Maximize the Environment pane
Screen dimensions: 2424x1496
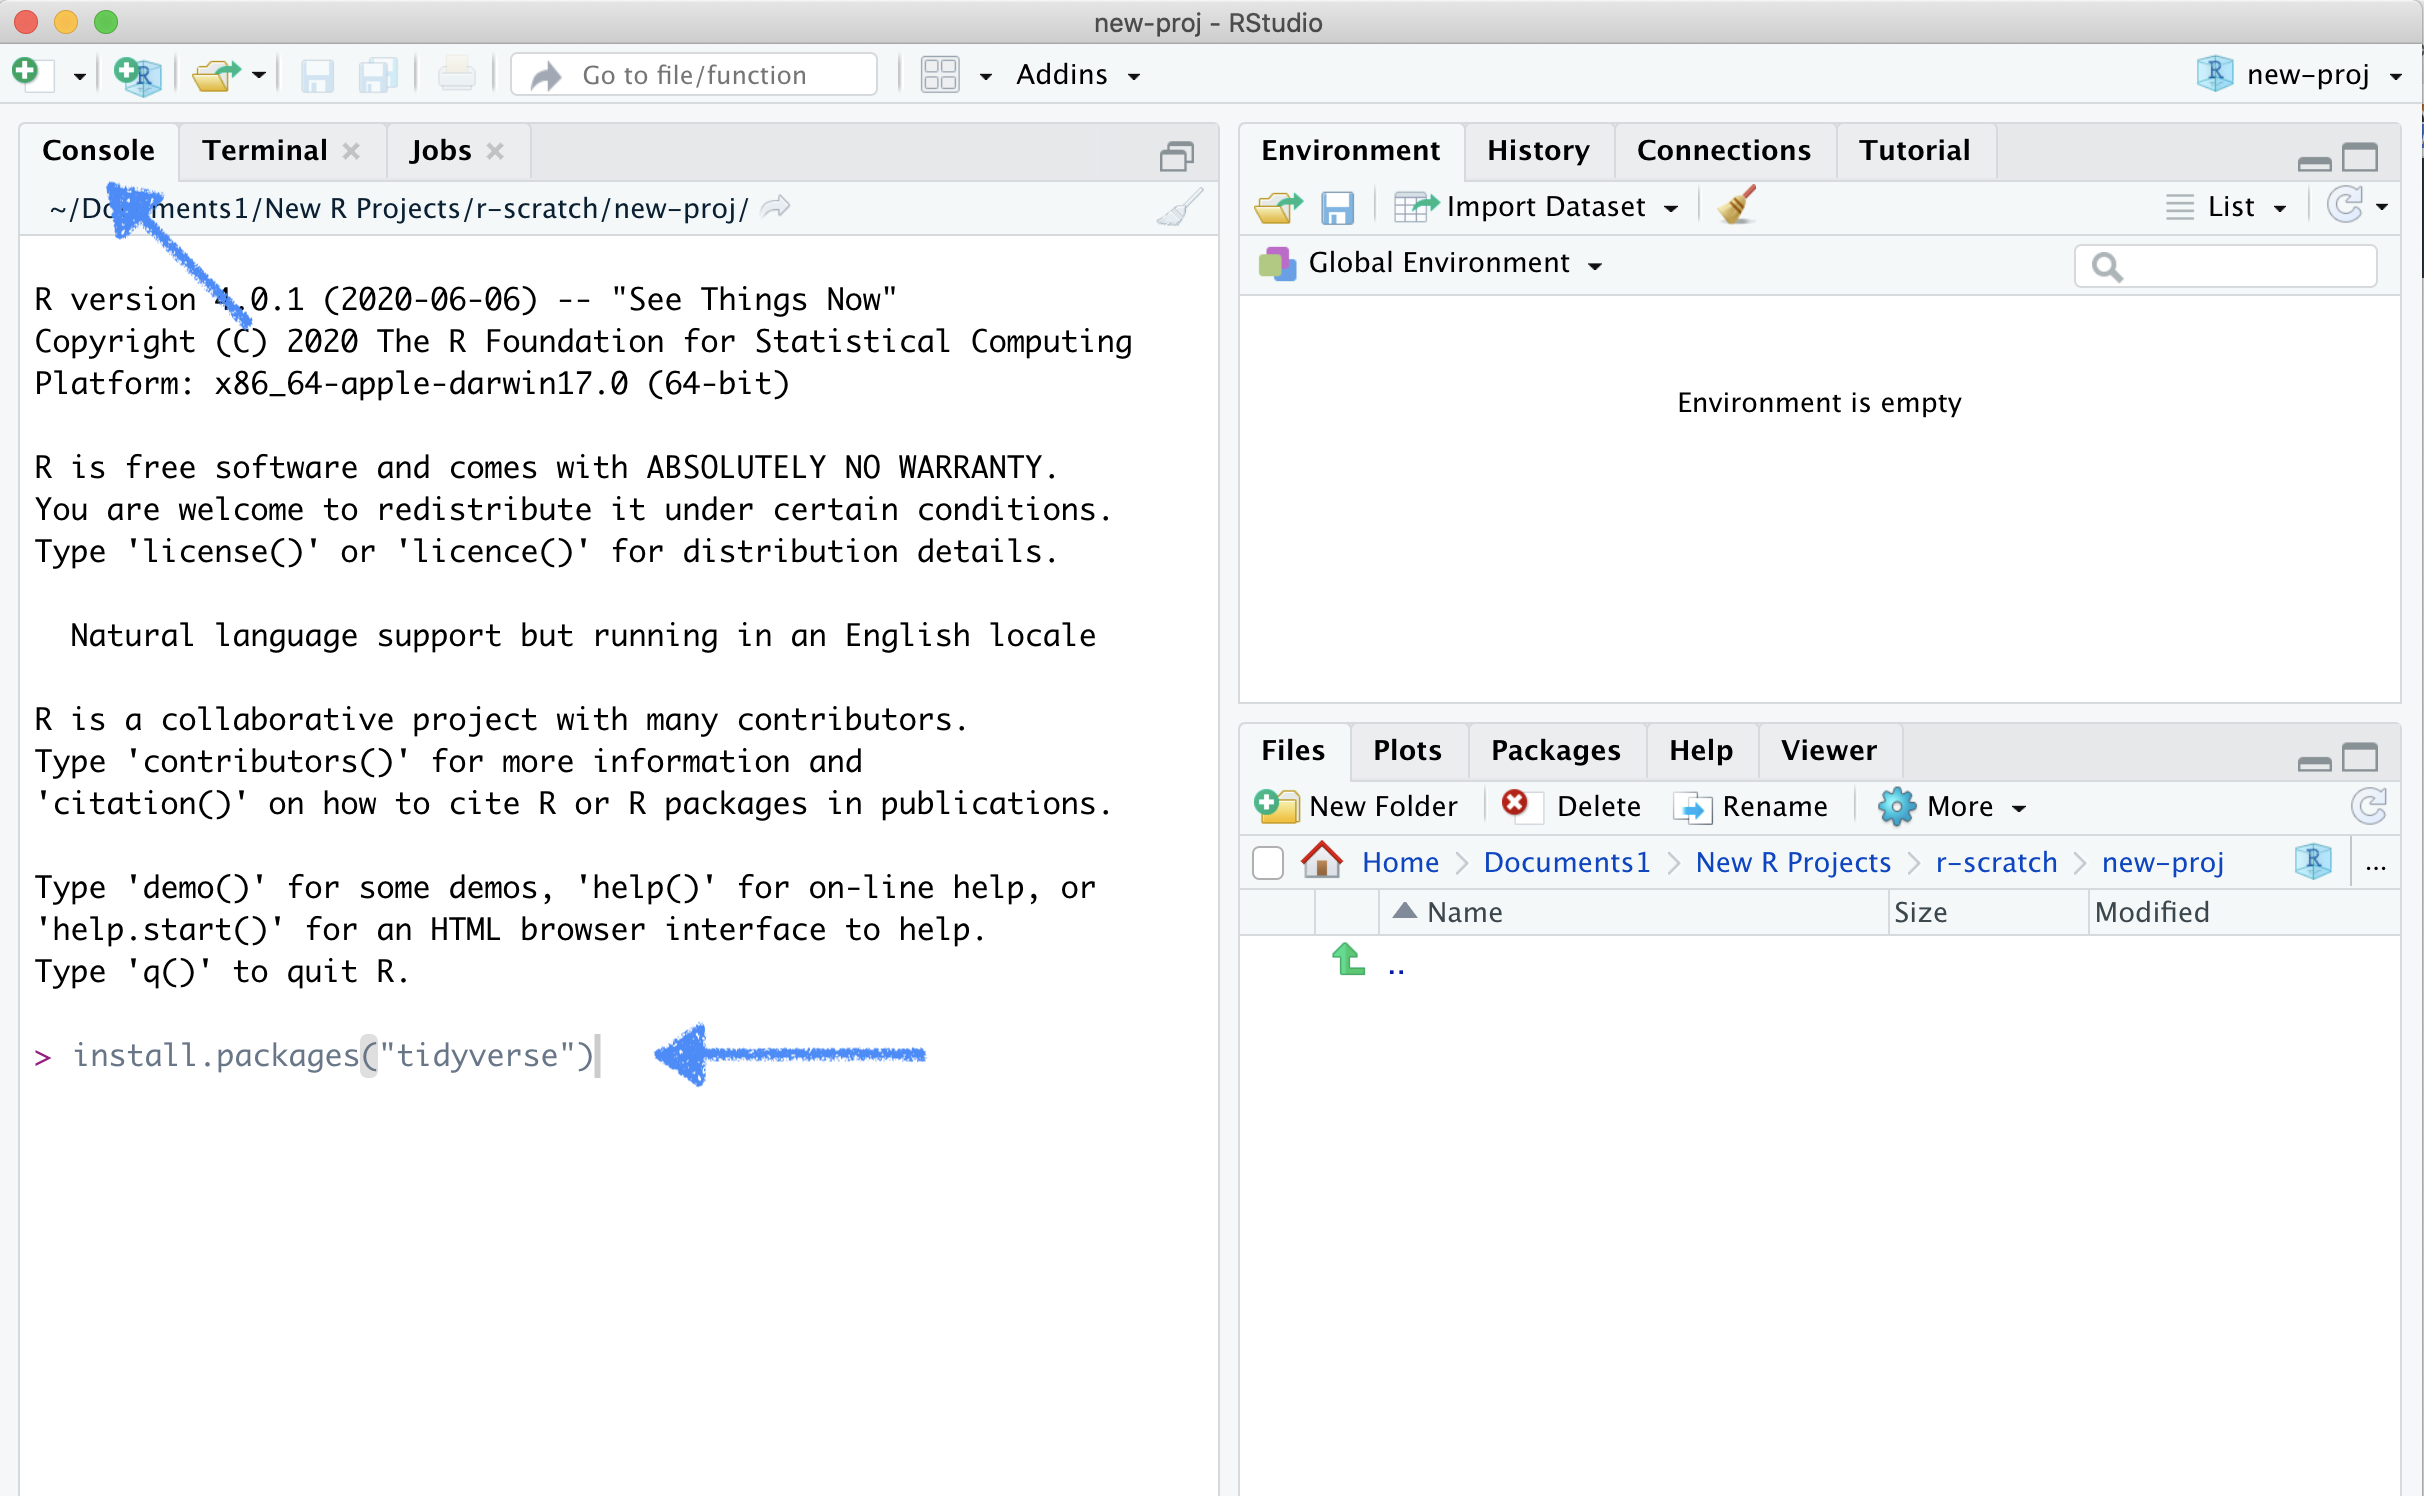point(2360,157)
